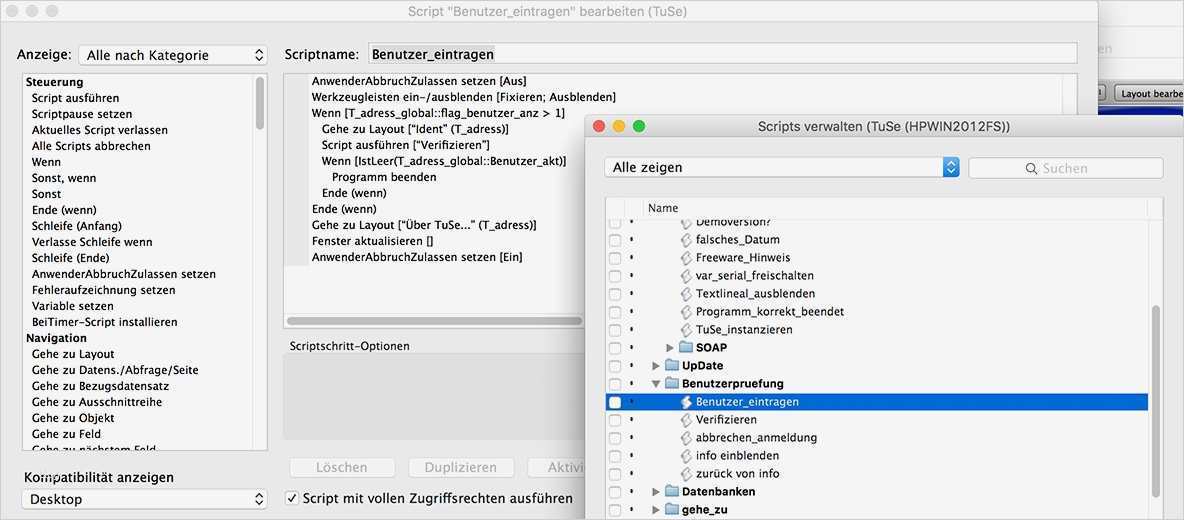Open the Alle zeigen filter dropdown
The height and width of the screenshot is (520, 1184).
[x=782, y=168]
